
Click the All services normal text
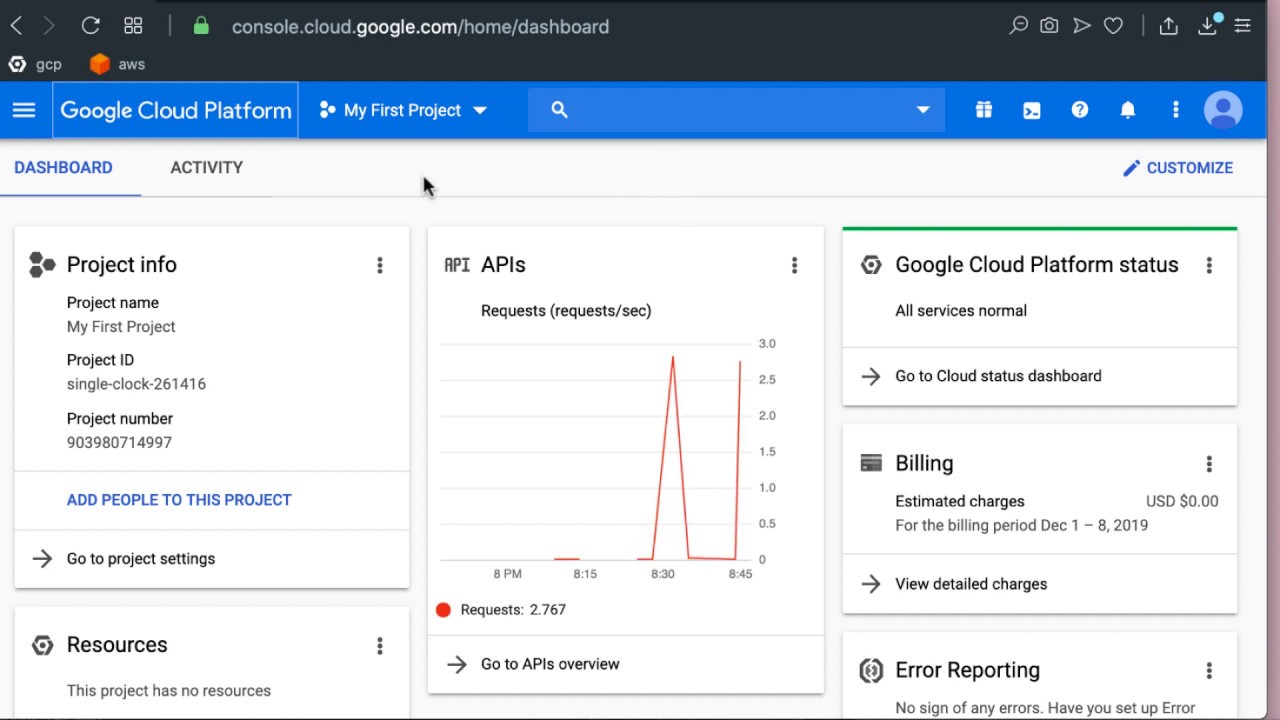pos(961,311)
